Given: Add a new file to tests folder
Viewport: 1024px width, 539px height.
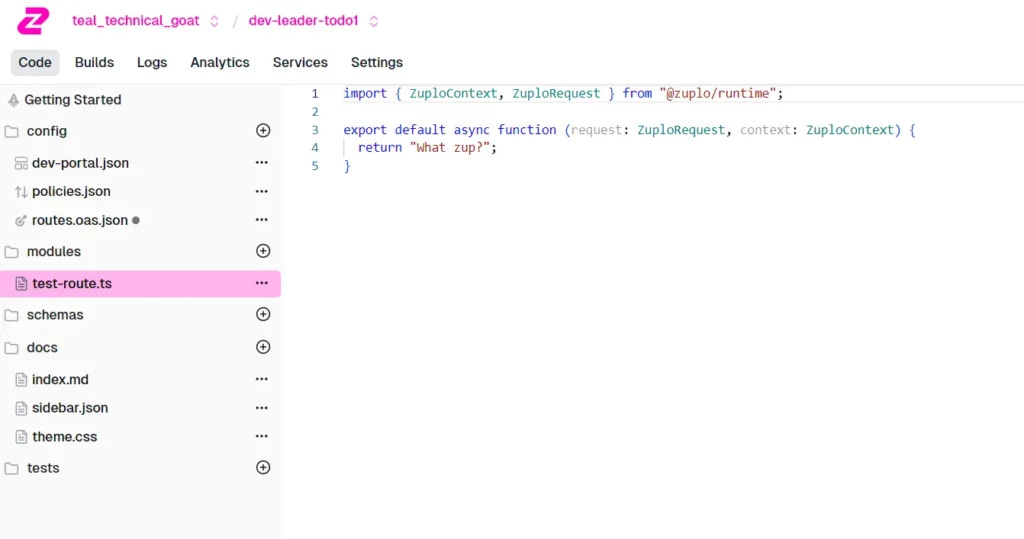Looking at the screenshot, I should [x=263, y=467].
